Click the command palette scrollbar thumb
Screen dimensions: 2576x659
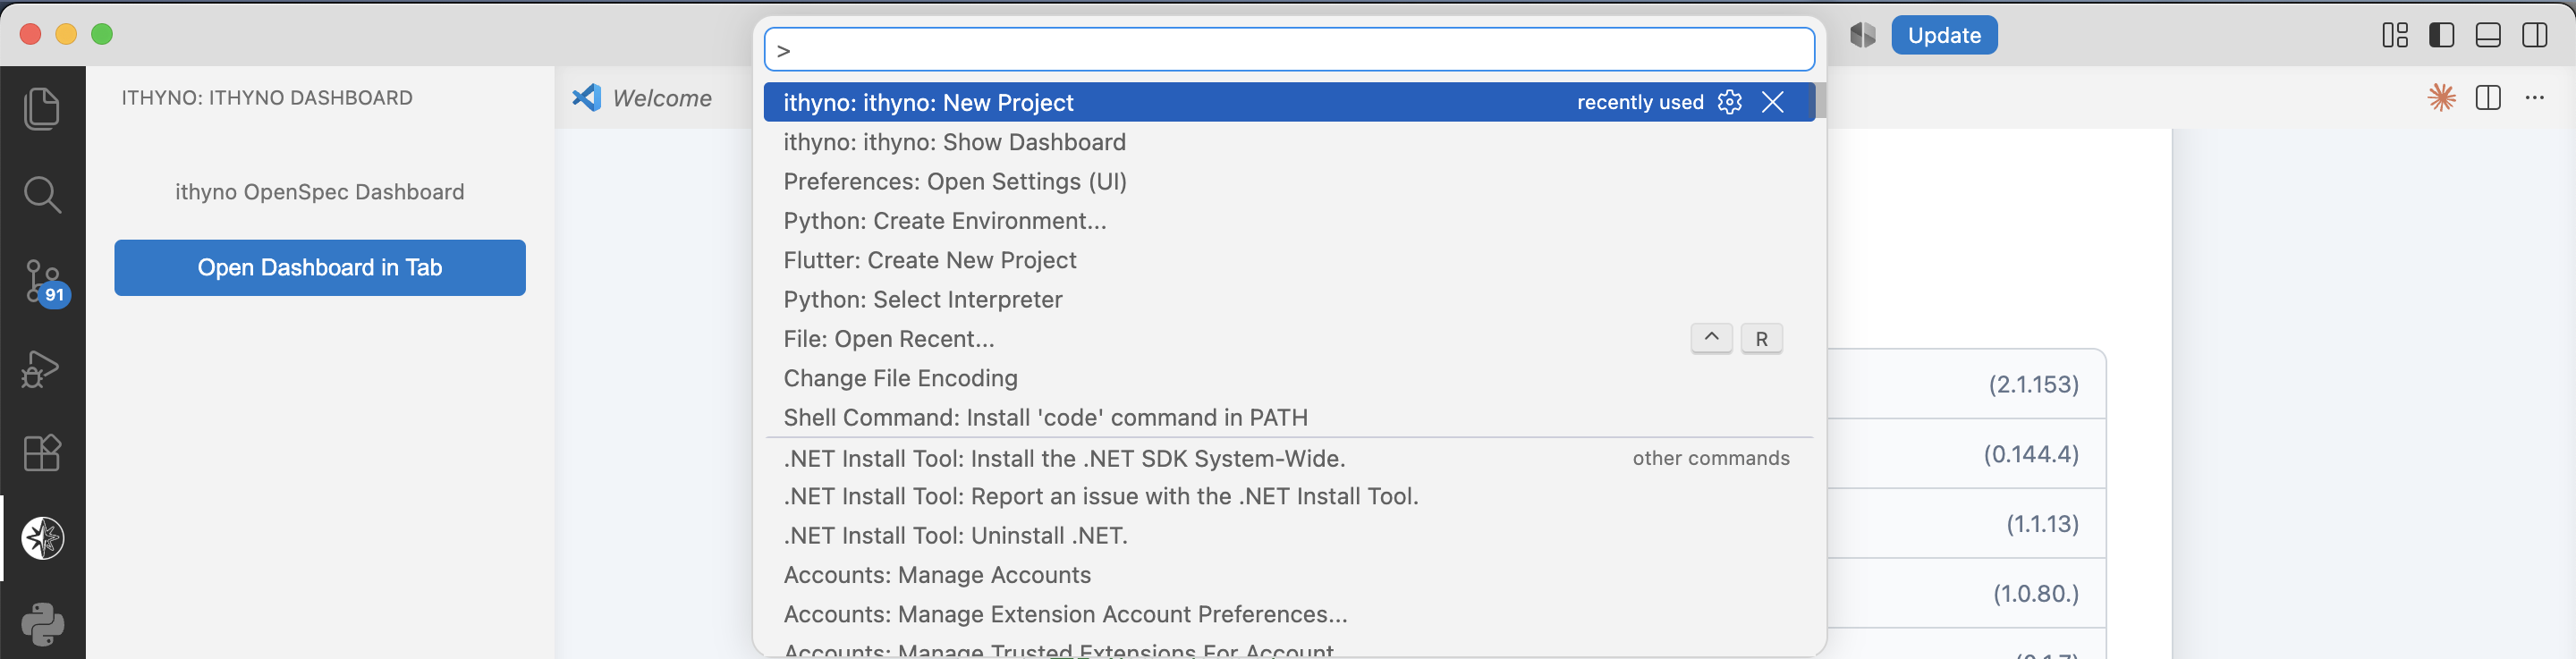1821,100
